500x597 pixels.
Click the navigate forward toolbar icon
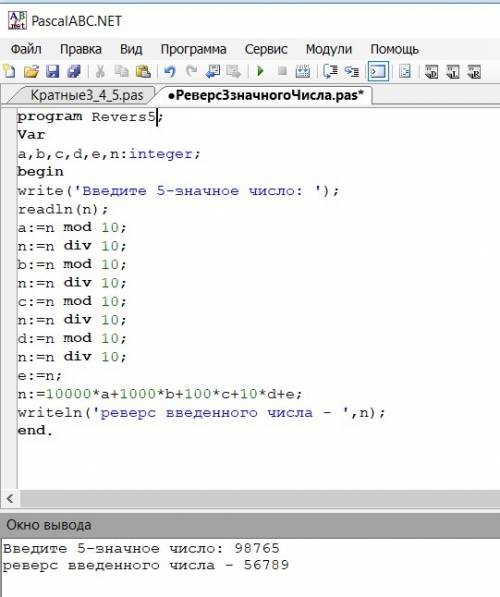click(x=234, y=72)
